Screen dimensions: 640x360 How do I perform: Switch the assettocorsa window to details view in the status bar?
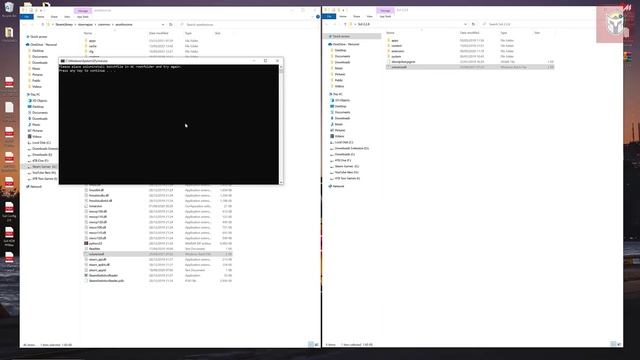(311, 345)
